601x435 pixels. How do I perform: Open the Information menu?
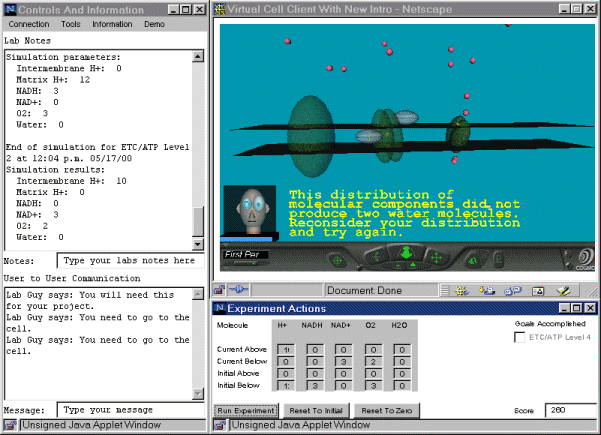click(x=112, y=23)
